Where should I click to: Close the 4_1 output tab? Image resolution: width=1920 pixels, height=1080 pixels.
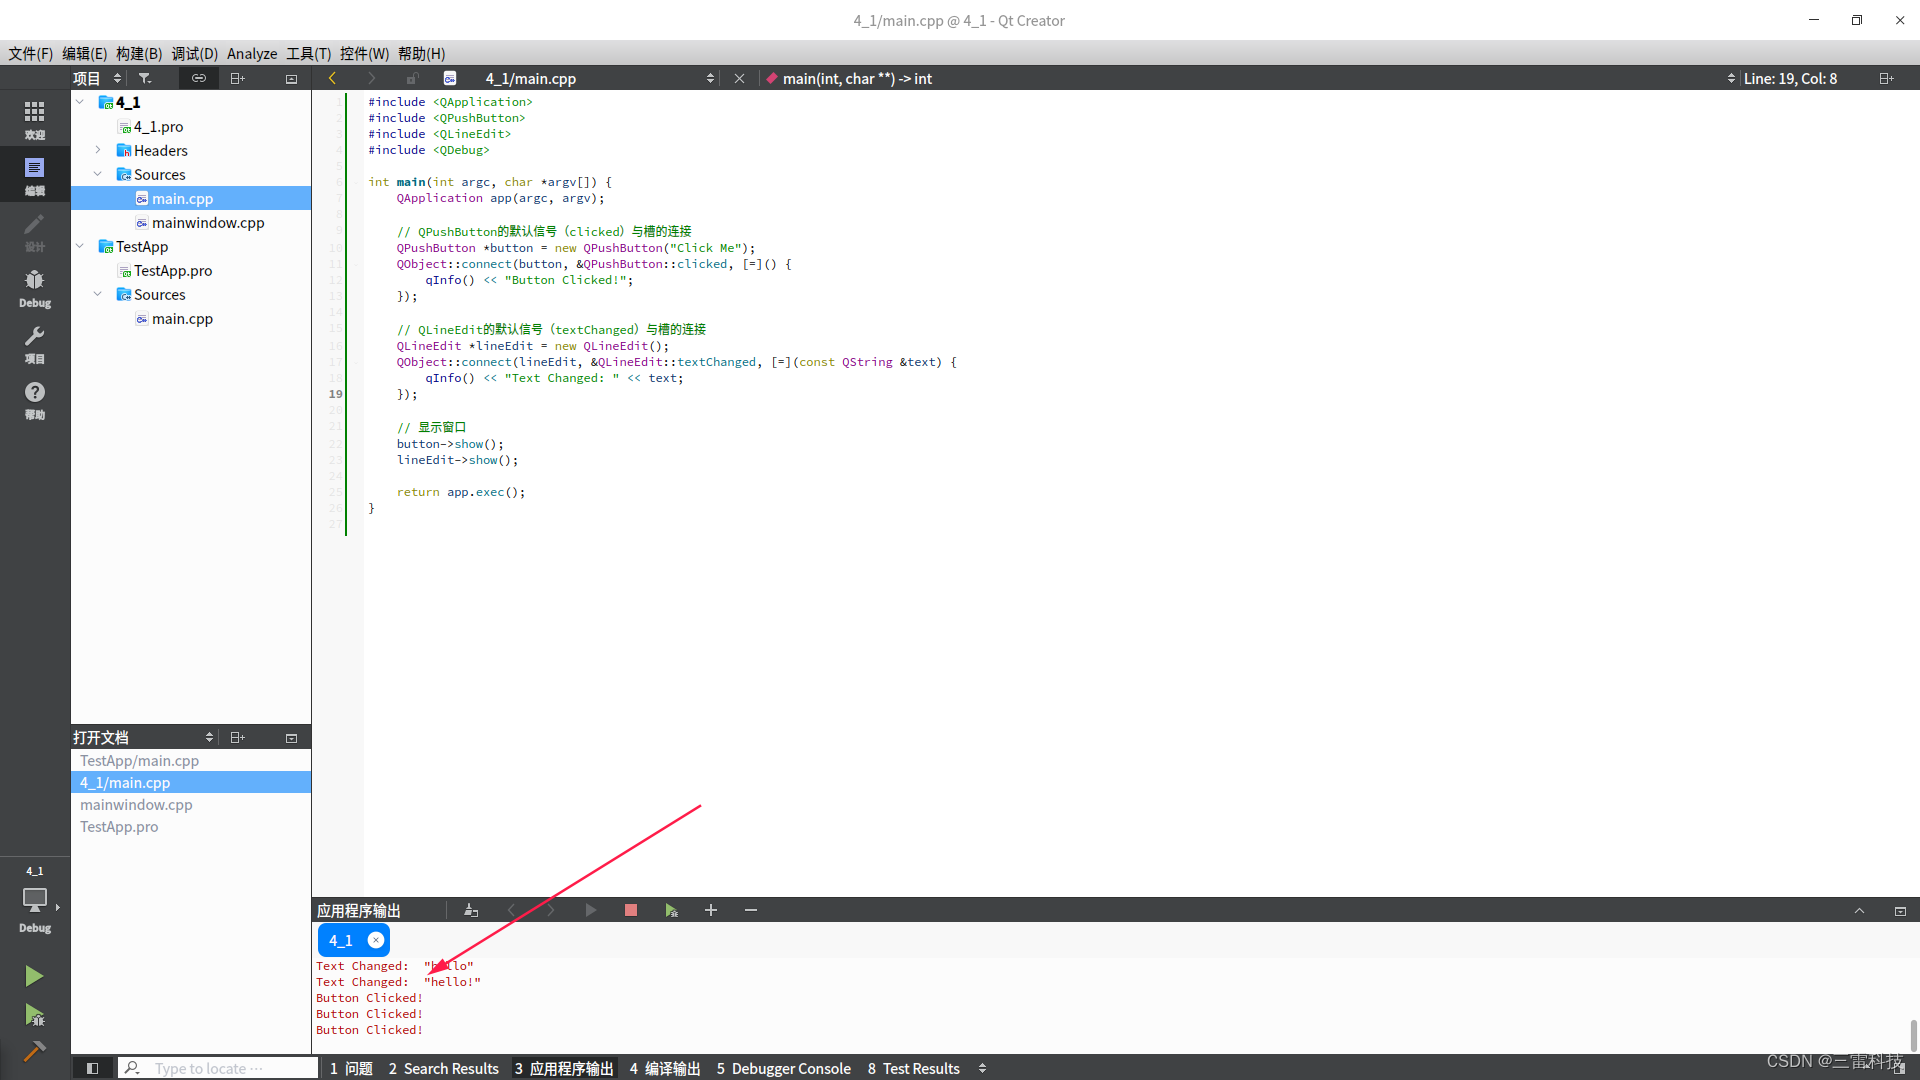375,940
